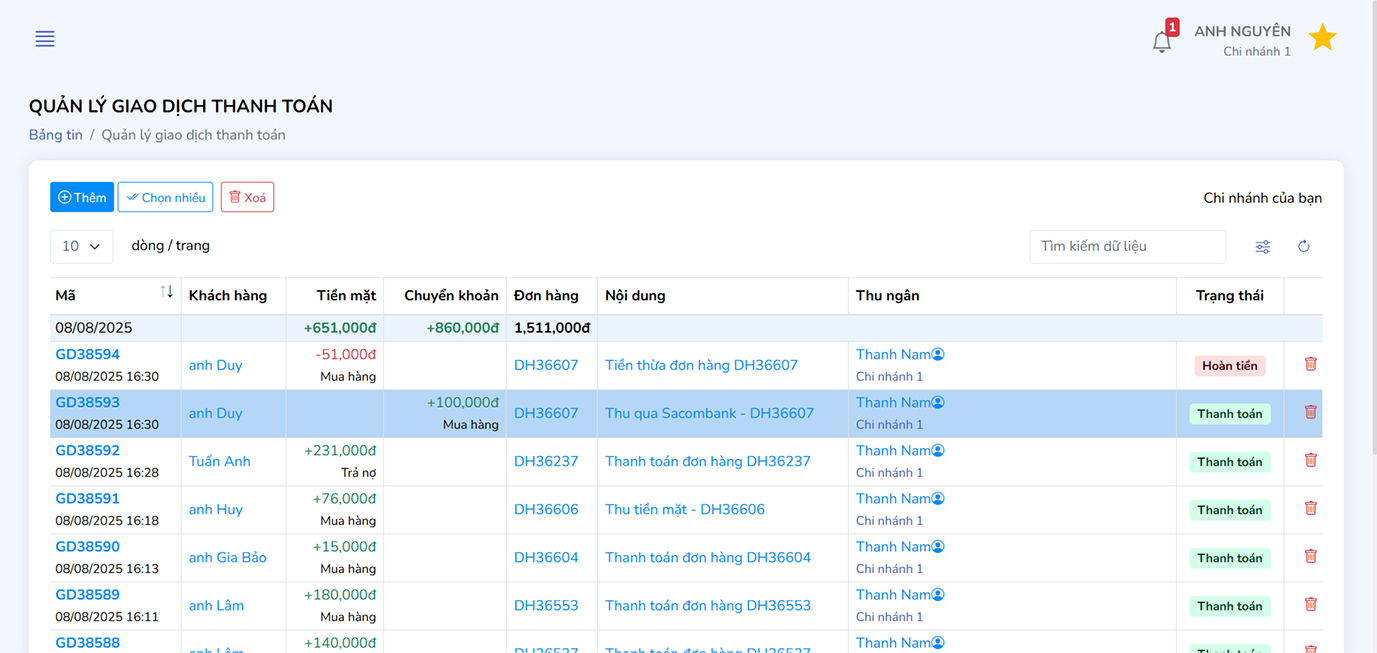Open the ANH NGUYÊN account menu
1377x653 pixels.
tap(1241, 40)
